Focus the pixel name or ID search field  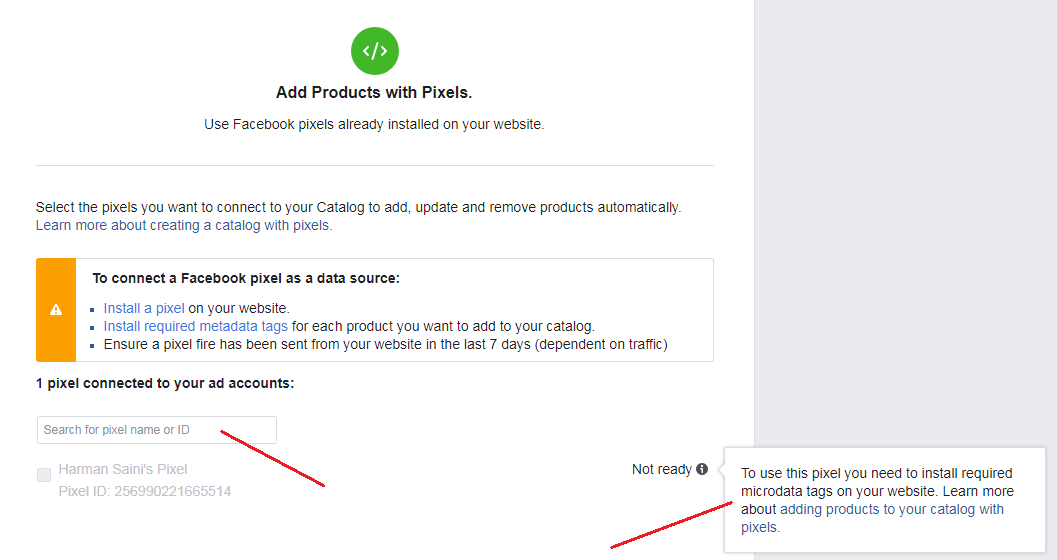click(x=157, y=430)
